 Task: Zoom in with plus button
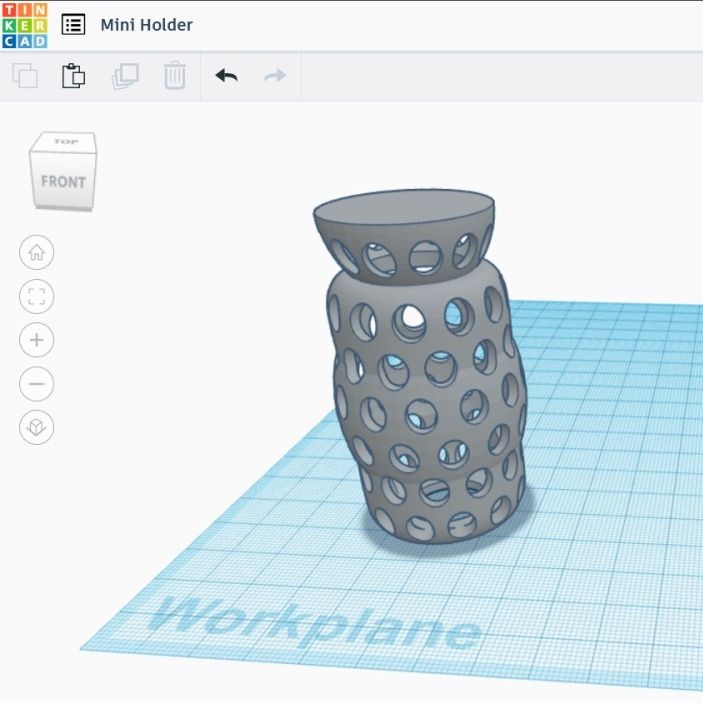(37, 340)
